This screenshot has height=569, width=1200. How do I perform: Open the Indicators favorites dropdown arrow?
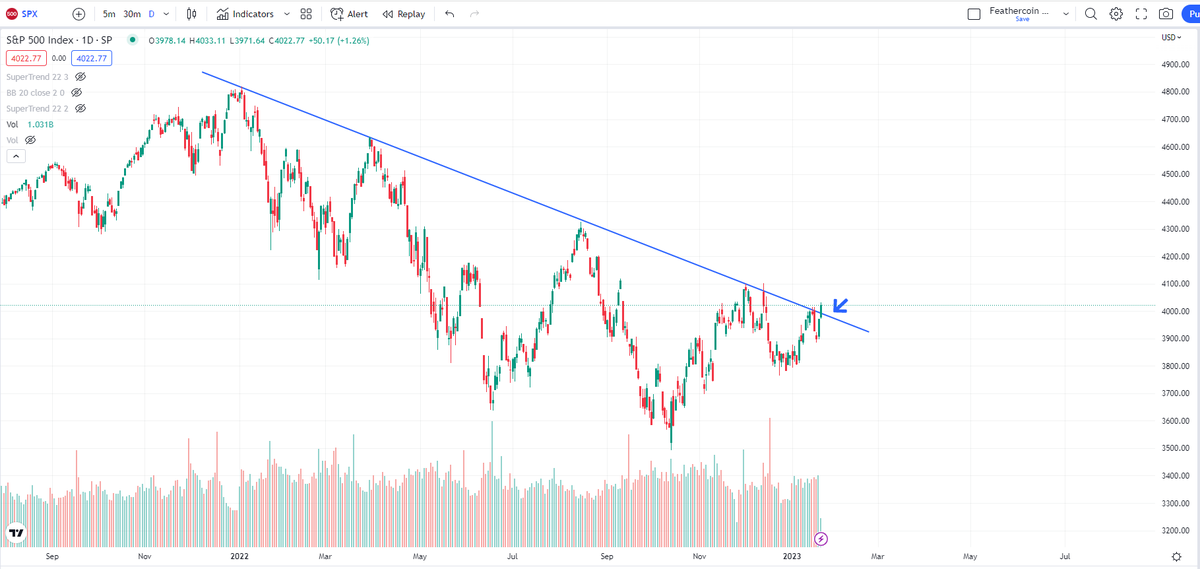(287, 14)
